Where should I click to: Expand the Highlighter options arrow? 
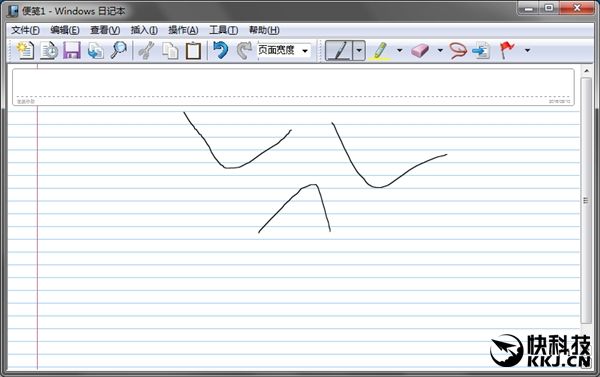399,50
